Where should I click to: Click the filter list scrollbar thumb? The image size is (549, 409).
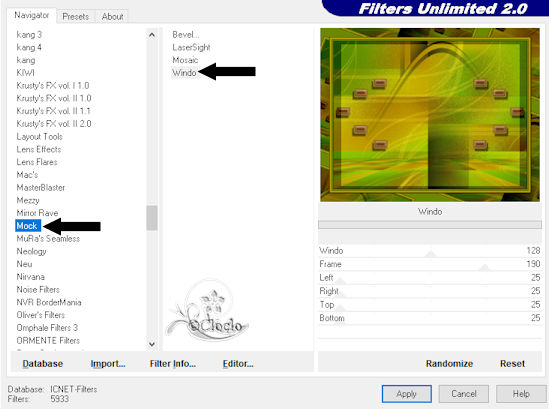[x=152, y=218]
